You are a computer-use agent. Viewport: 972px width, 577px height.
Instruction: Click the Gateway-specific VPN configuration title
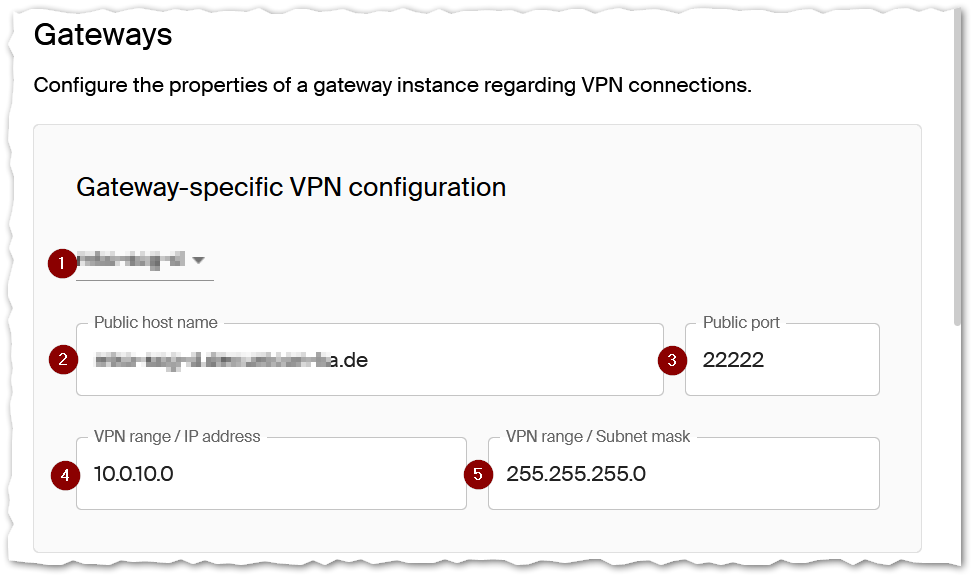pyautogui.click(x=291, y=187)
